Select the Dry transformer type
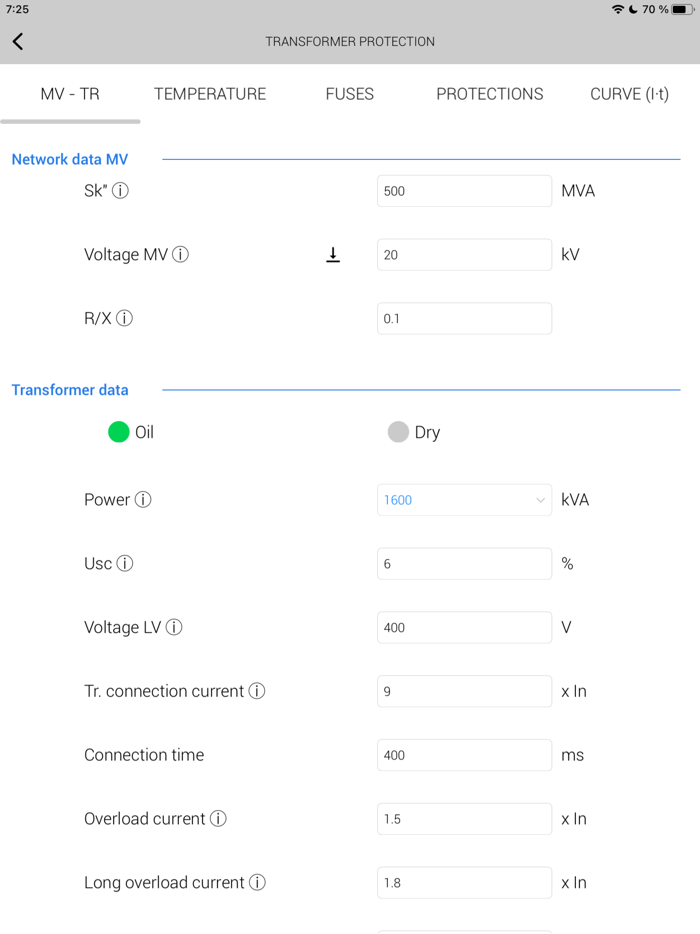 (399, 432)
